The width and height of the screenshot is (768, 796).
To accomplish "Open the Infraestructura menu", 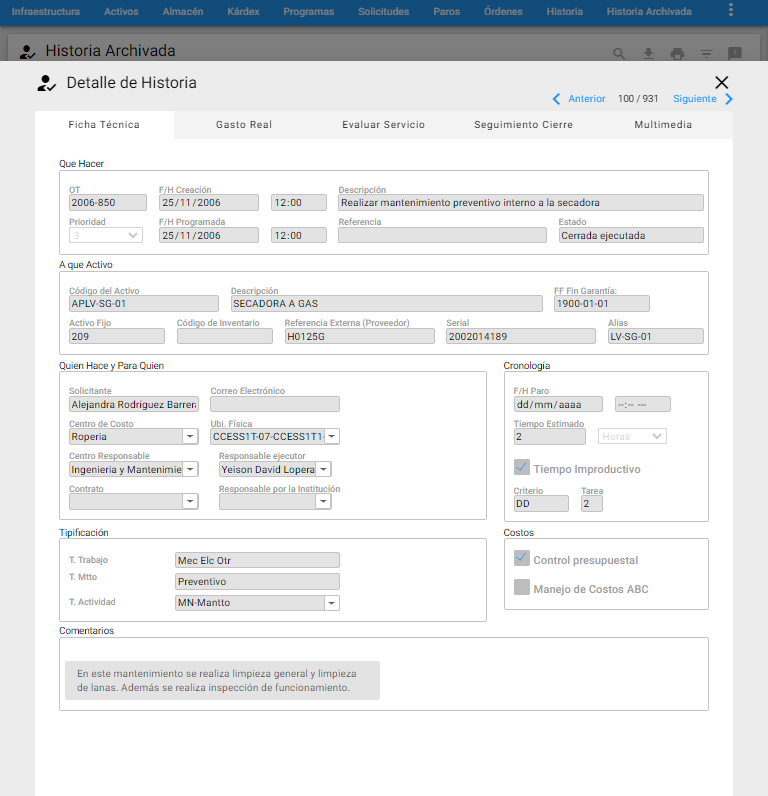I will 46,12.
